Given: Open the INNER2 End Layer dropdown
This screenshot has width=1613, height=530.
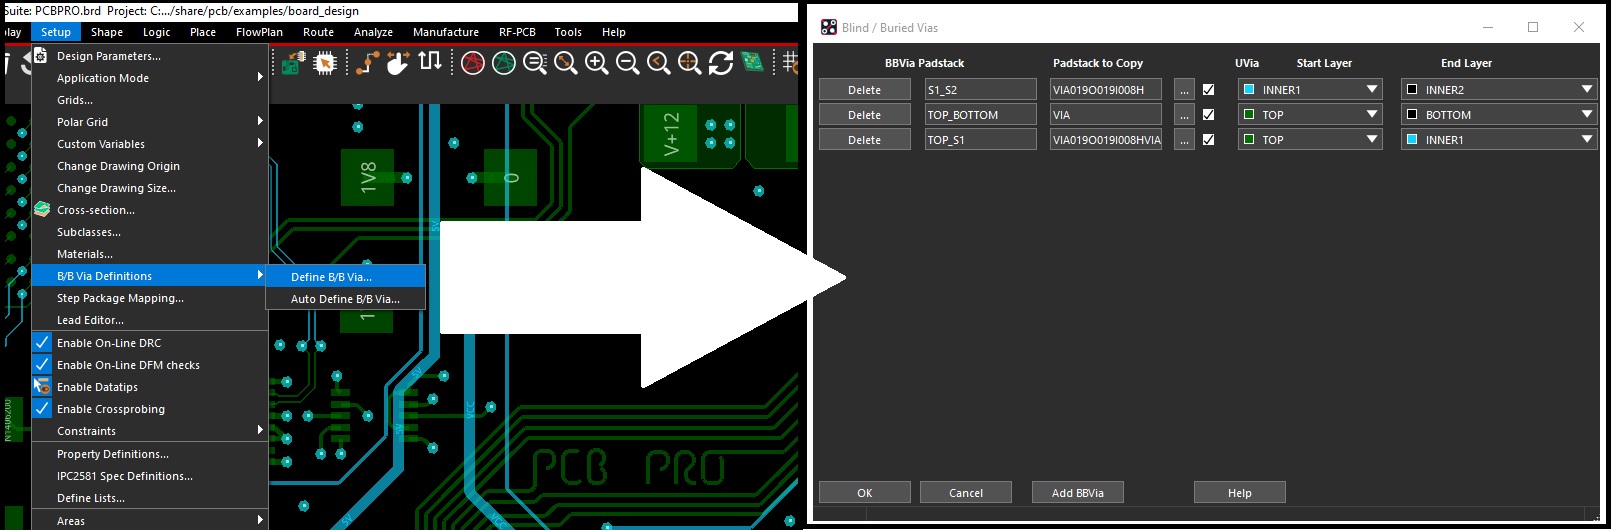Looking at the screenshot, I should (1586, 90).
